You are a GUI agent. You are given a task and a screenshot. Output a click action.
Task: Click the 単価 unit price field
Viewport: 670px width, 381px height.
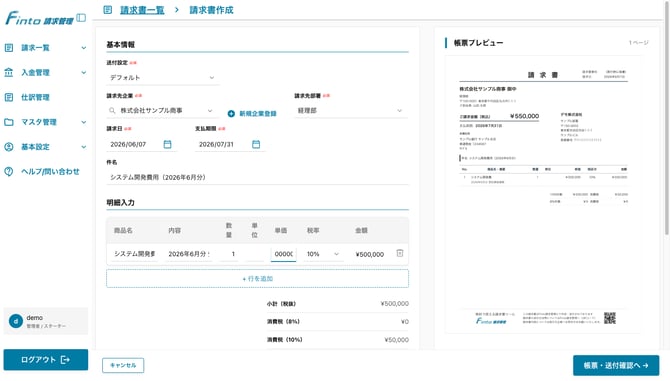click(283, 254)
